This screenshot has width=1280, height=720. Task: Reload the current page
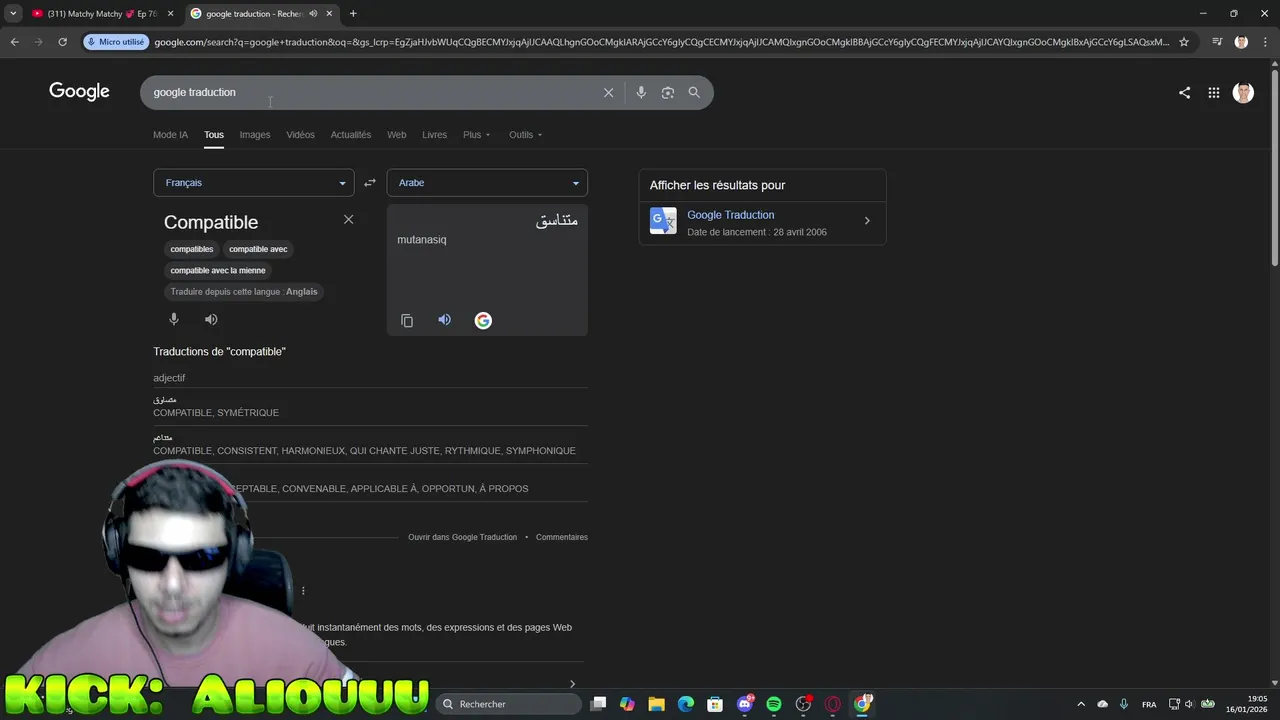point(62,42)
